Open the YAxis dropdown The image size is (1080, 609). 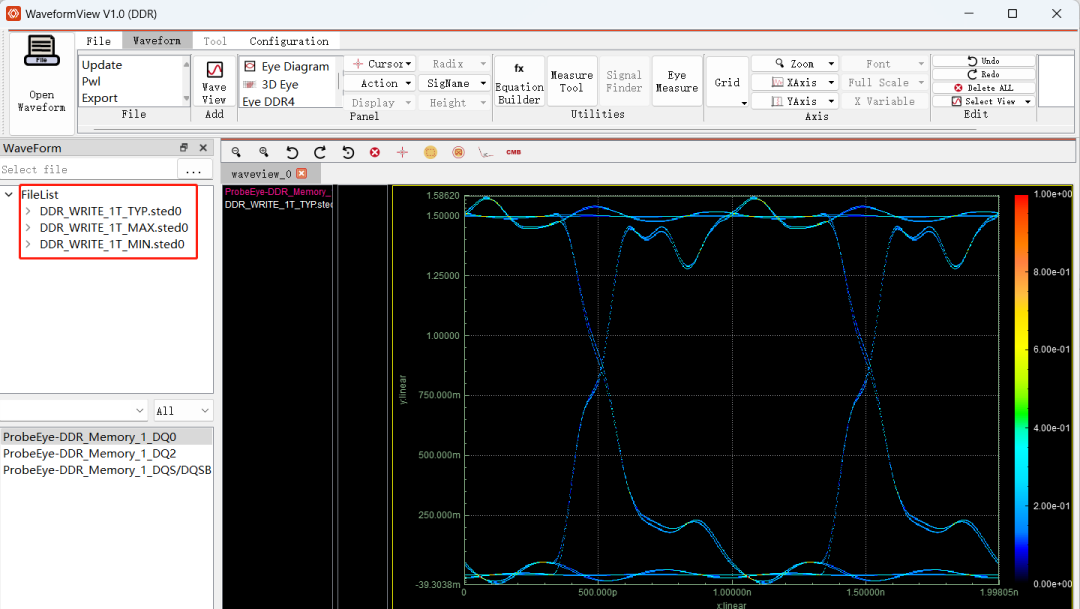coord(795,101)
